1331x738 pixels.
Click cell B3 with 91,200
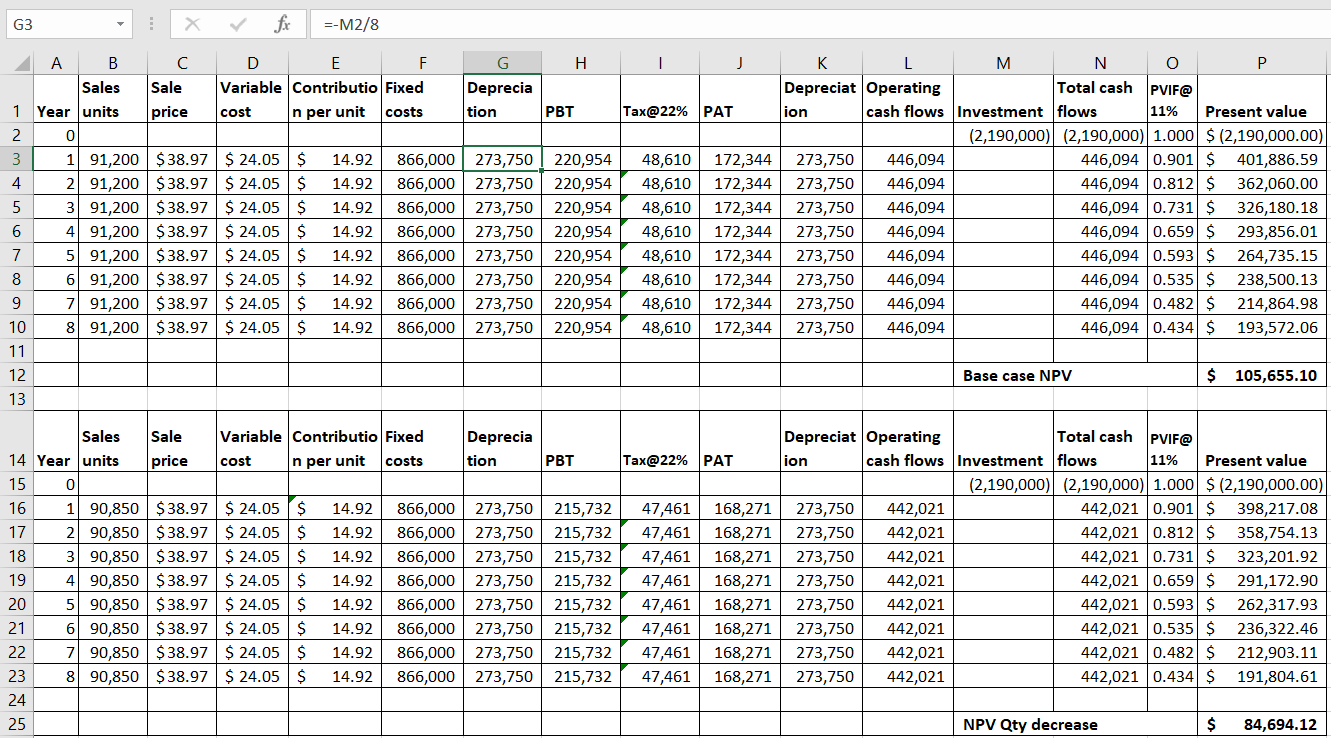pos(113,159)
